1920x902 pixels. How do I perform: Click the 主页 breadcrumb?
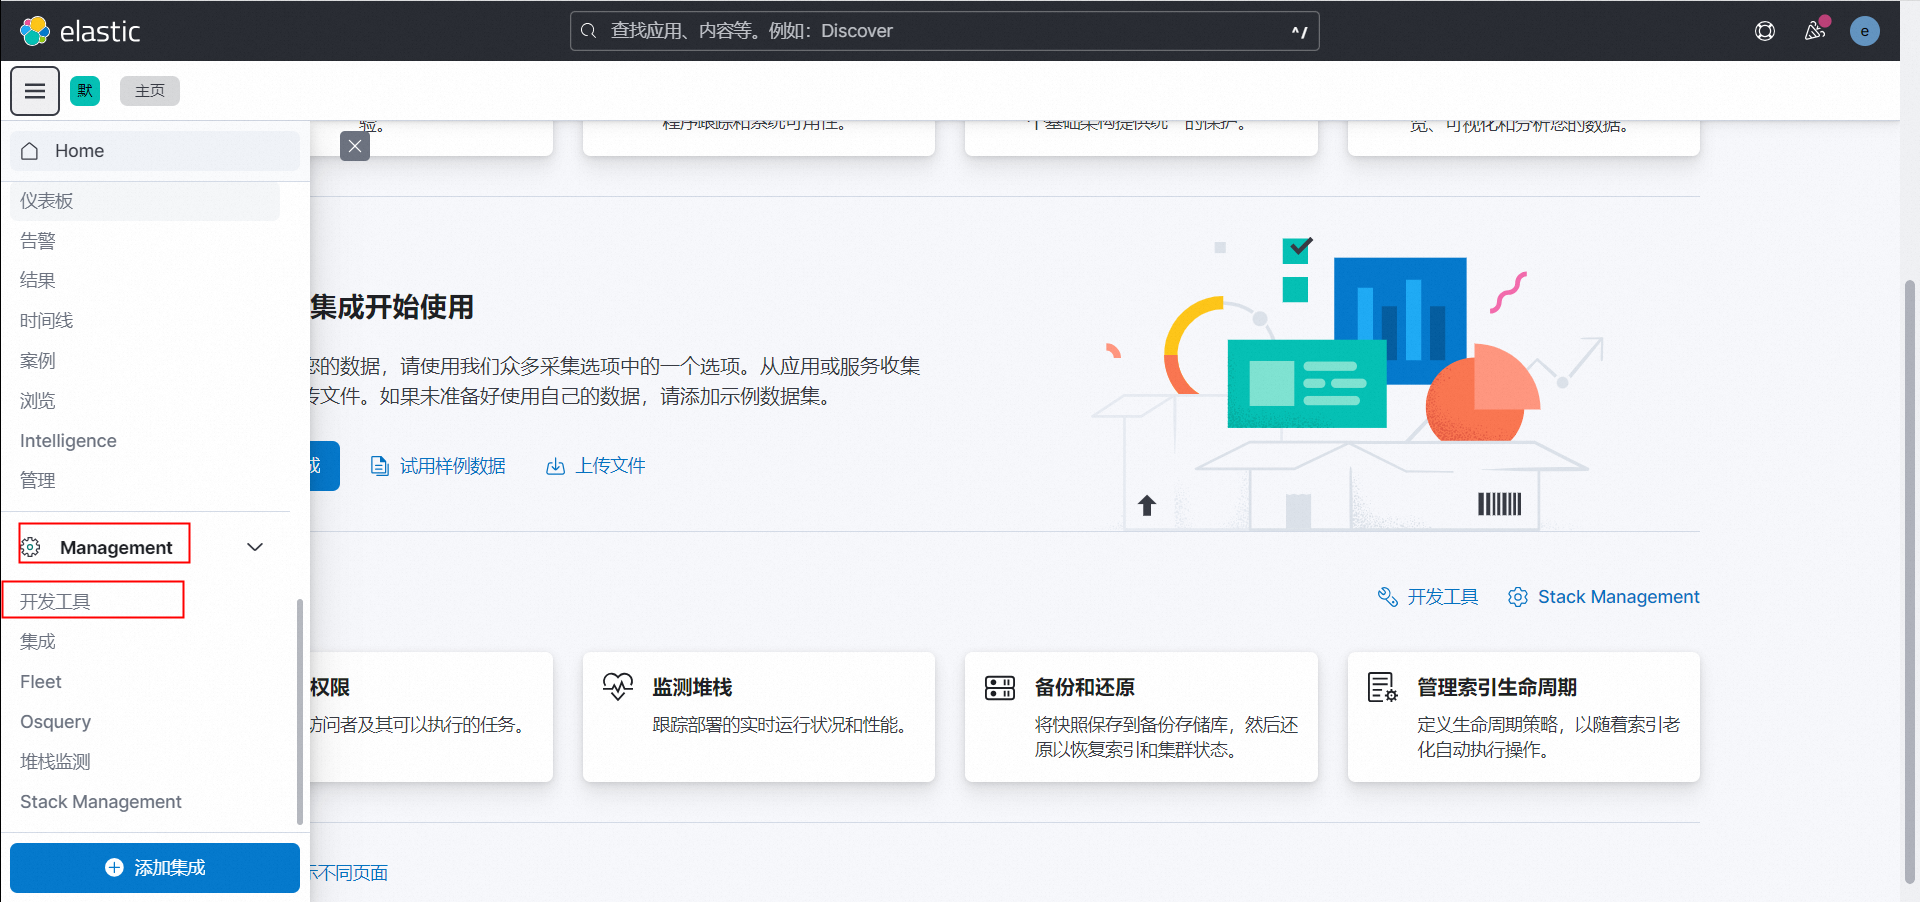pos(150,91)
